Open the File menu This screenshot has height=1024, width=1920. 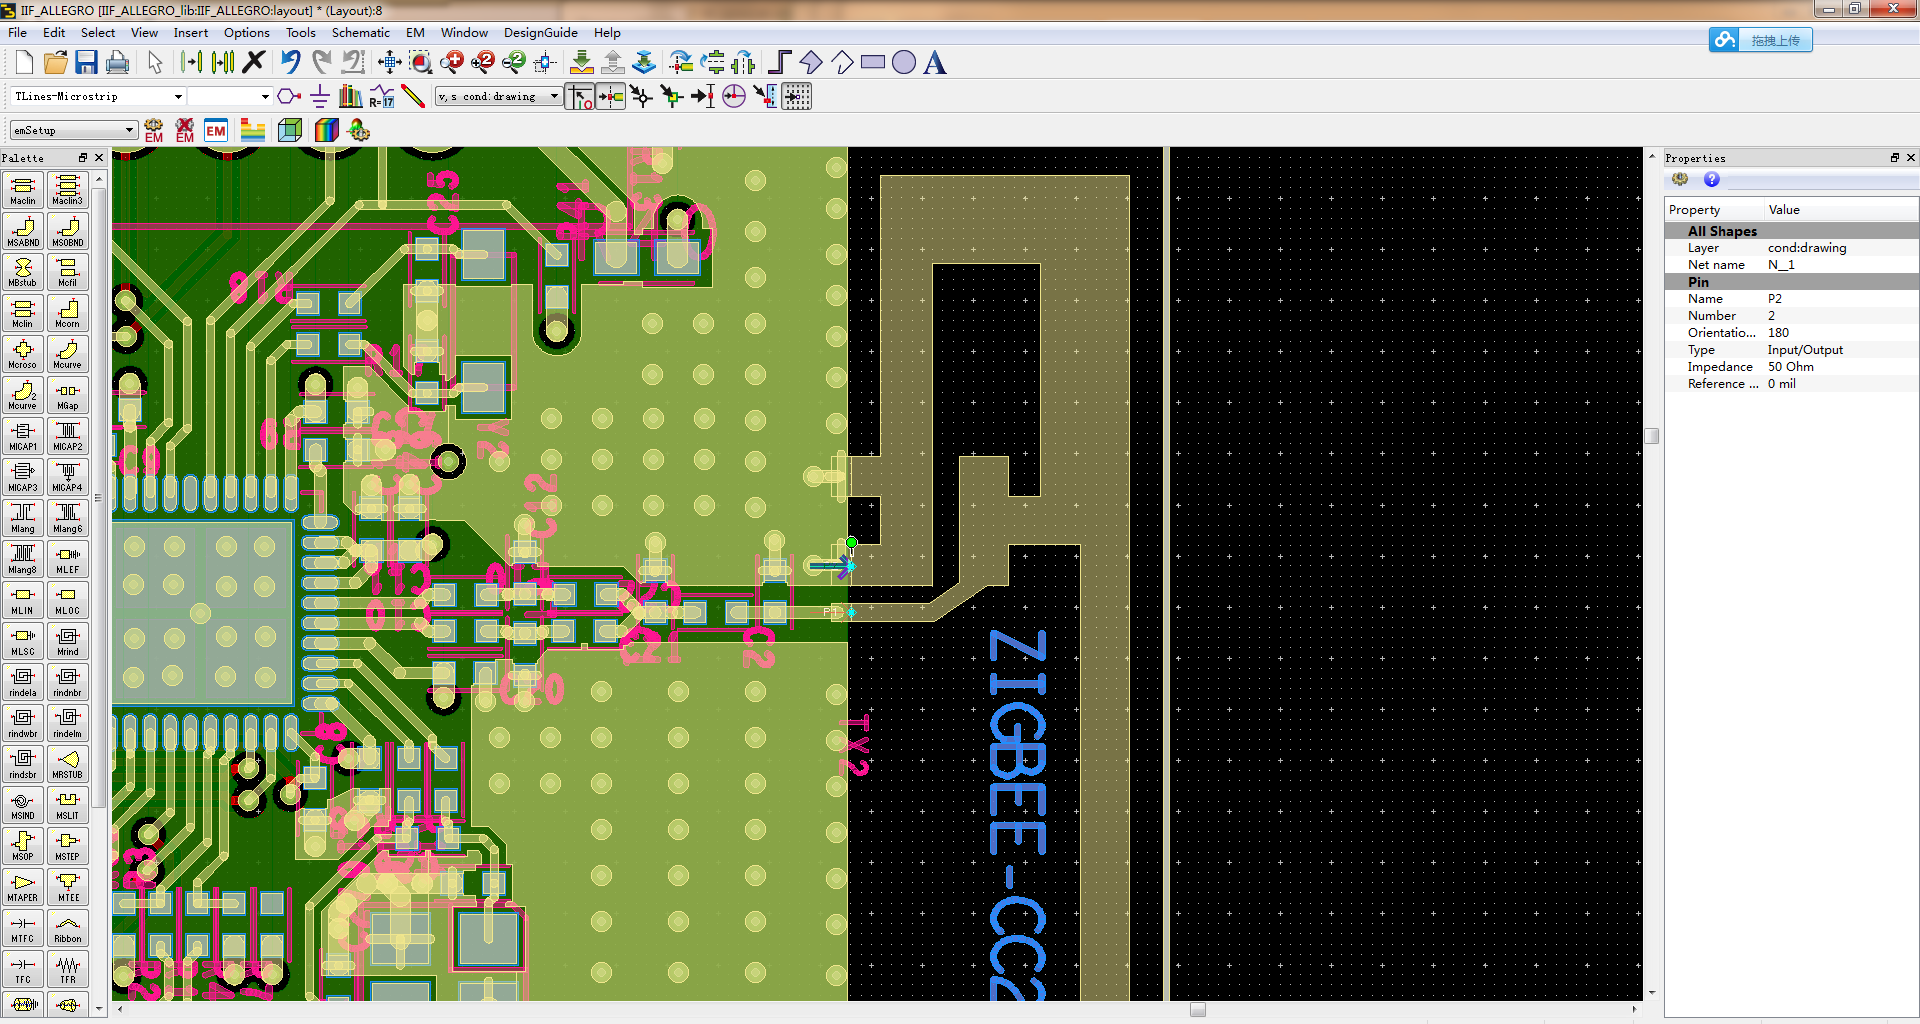(17, 32)
